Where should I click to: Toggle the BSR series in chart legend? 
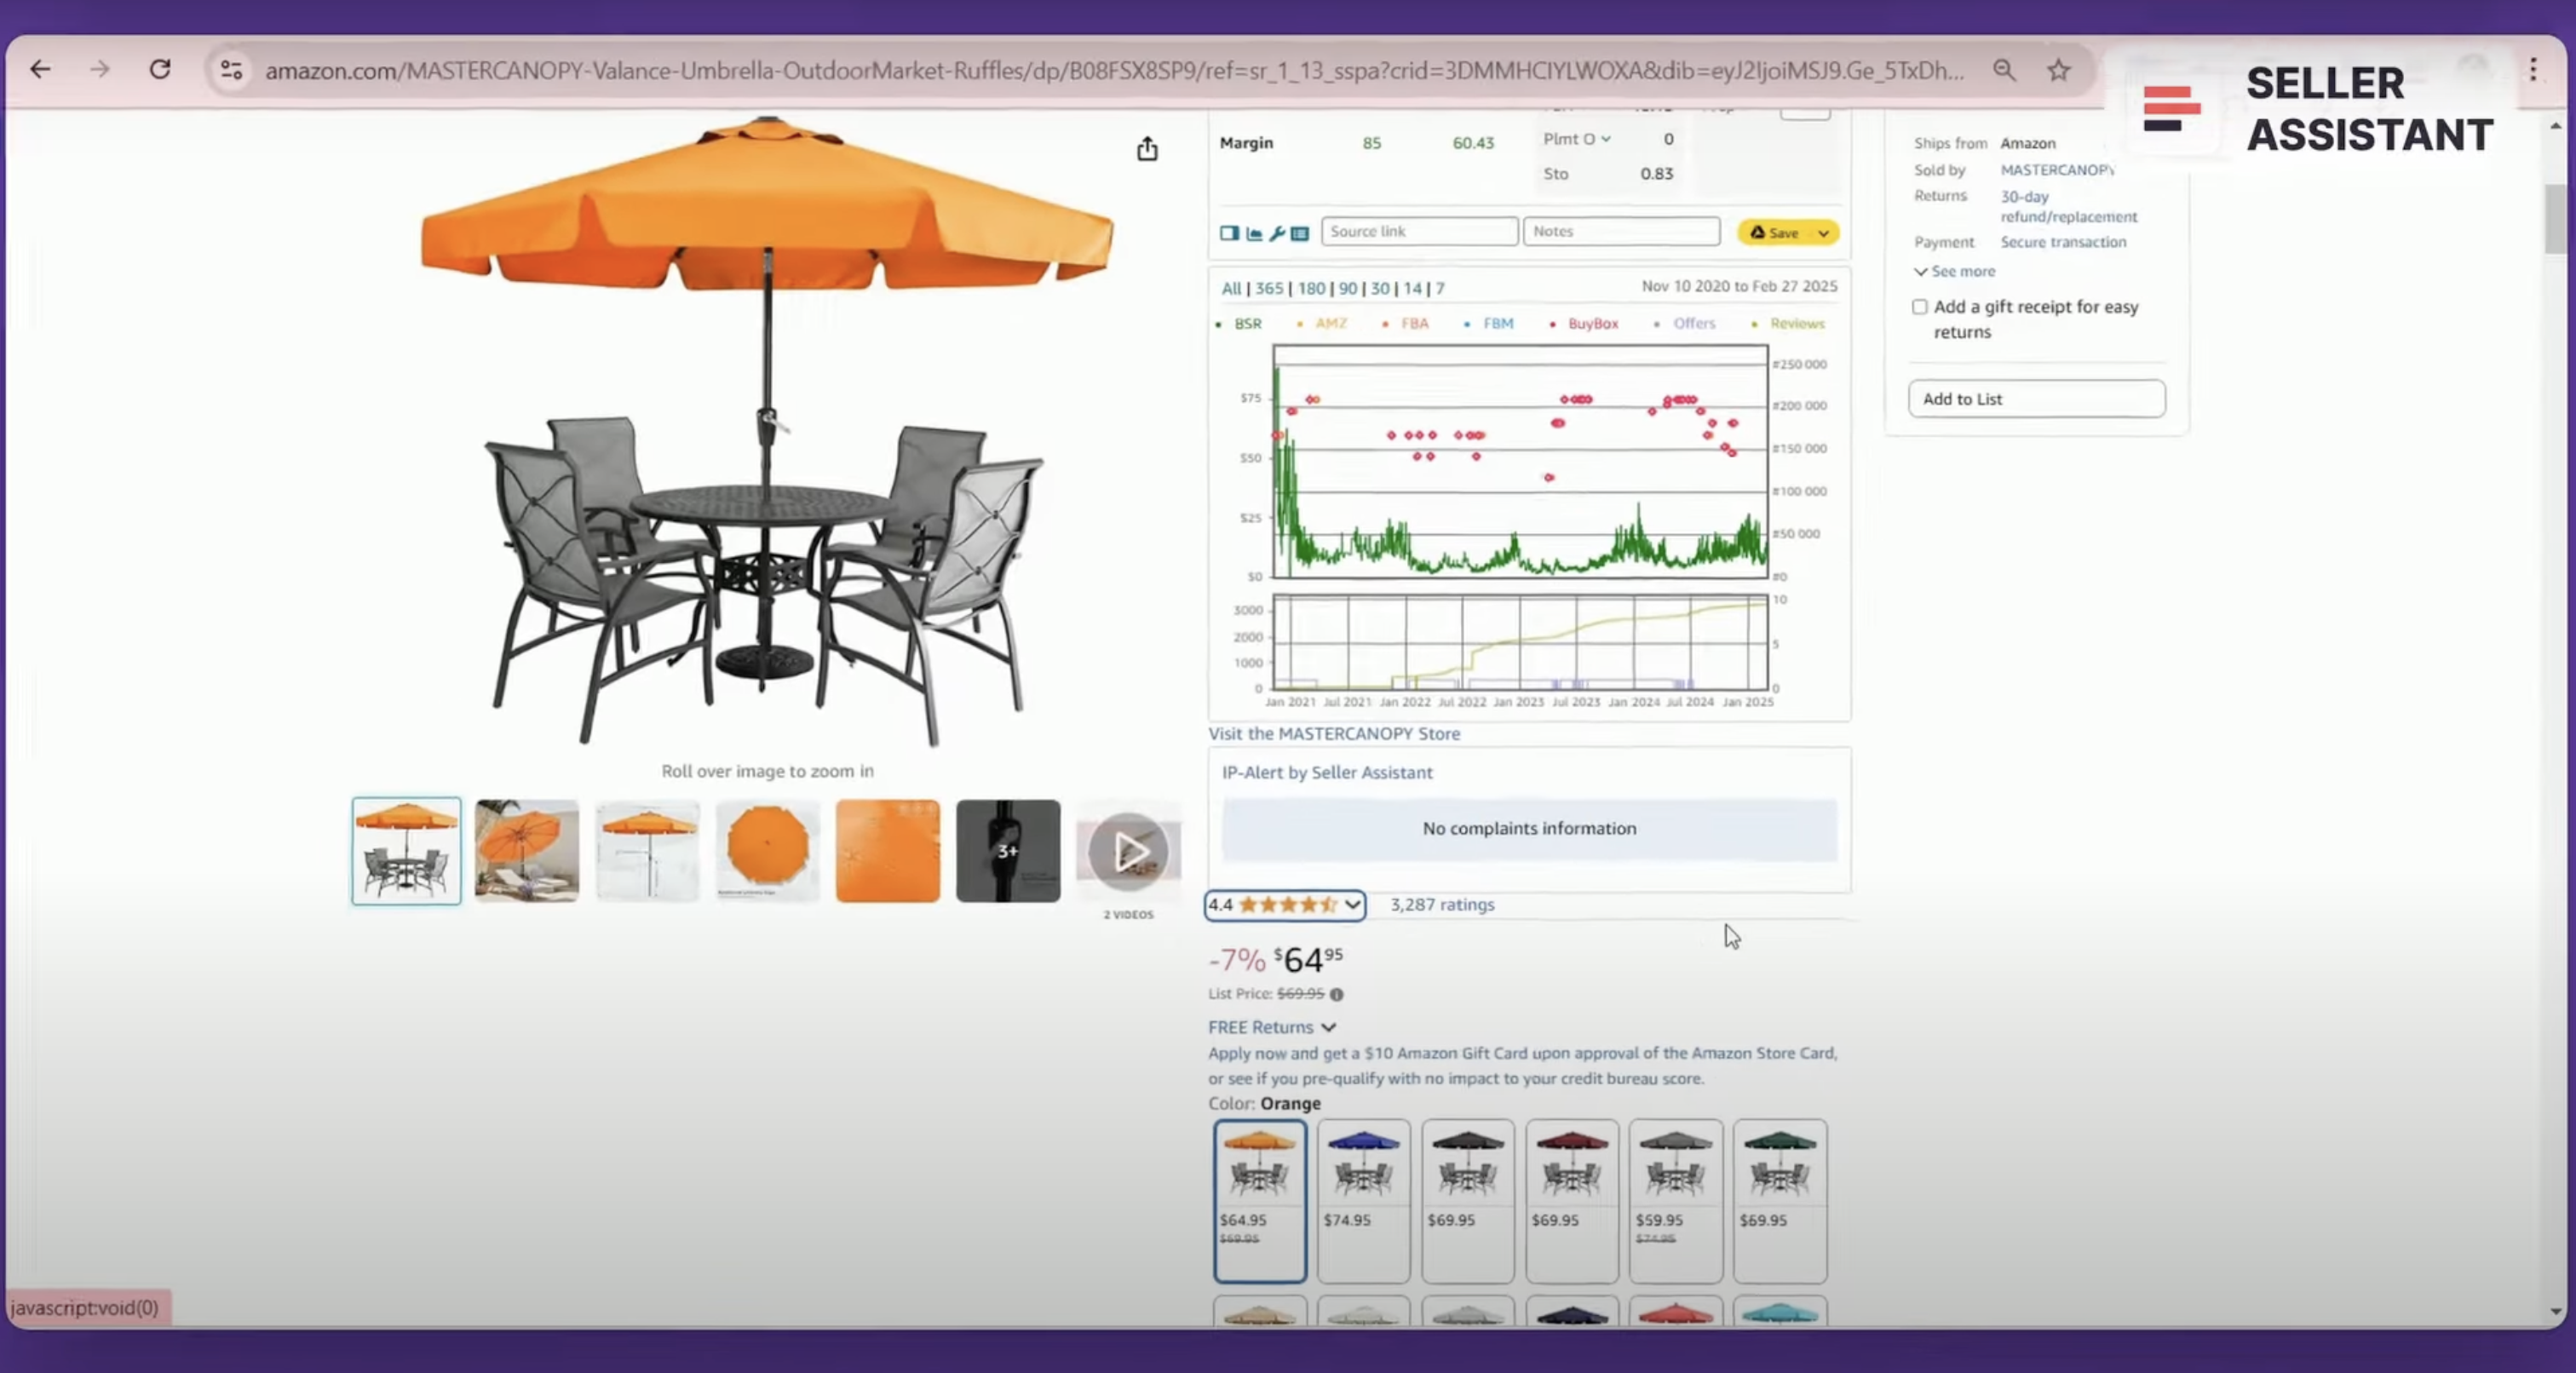tap(1246, 324)
